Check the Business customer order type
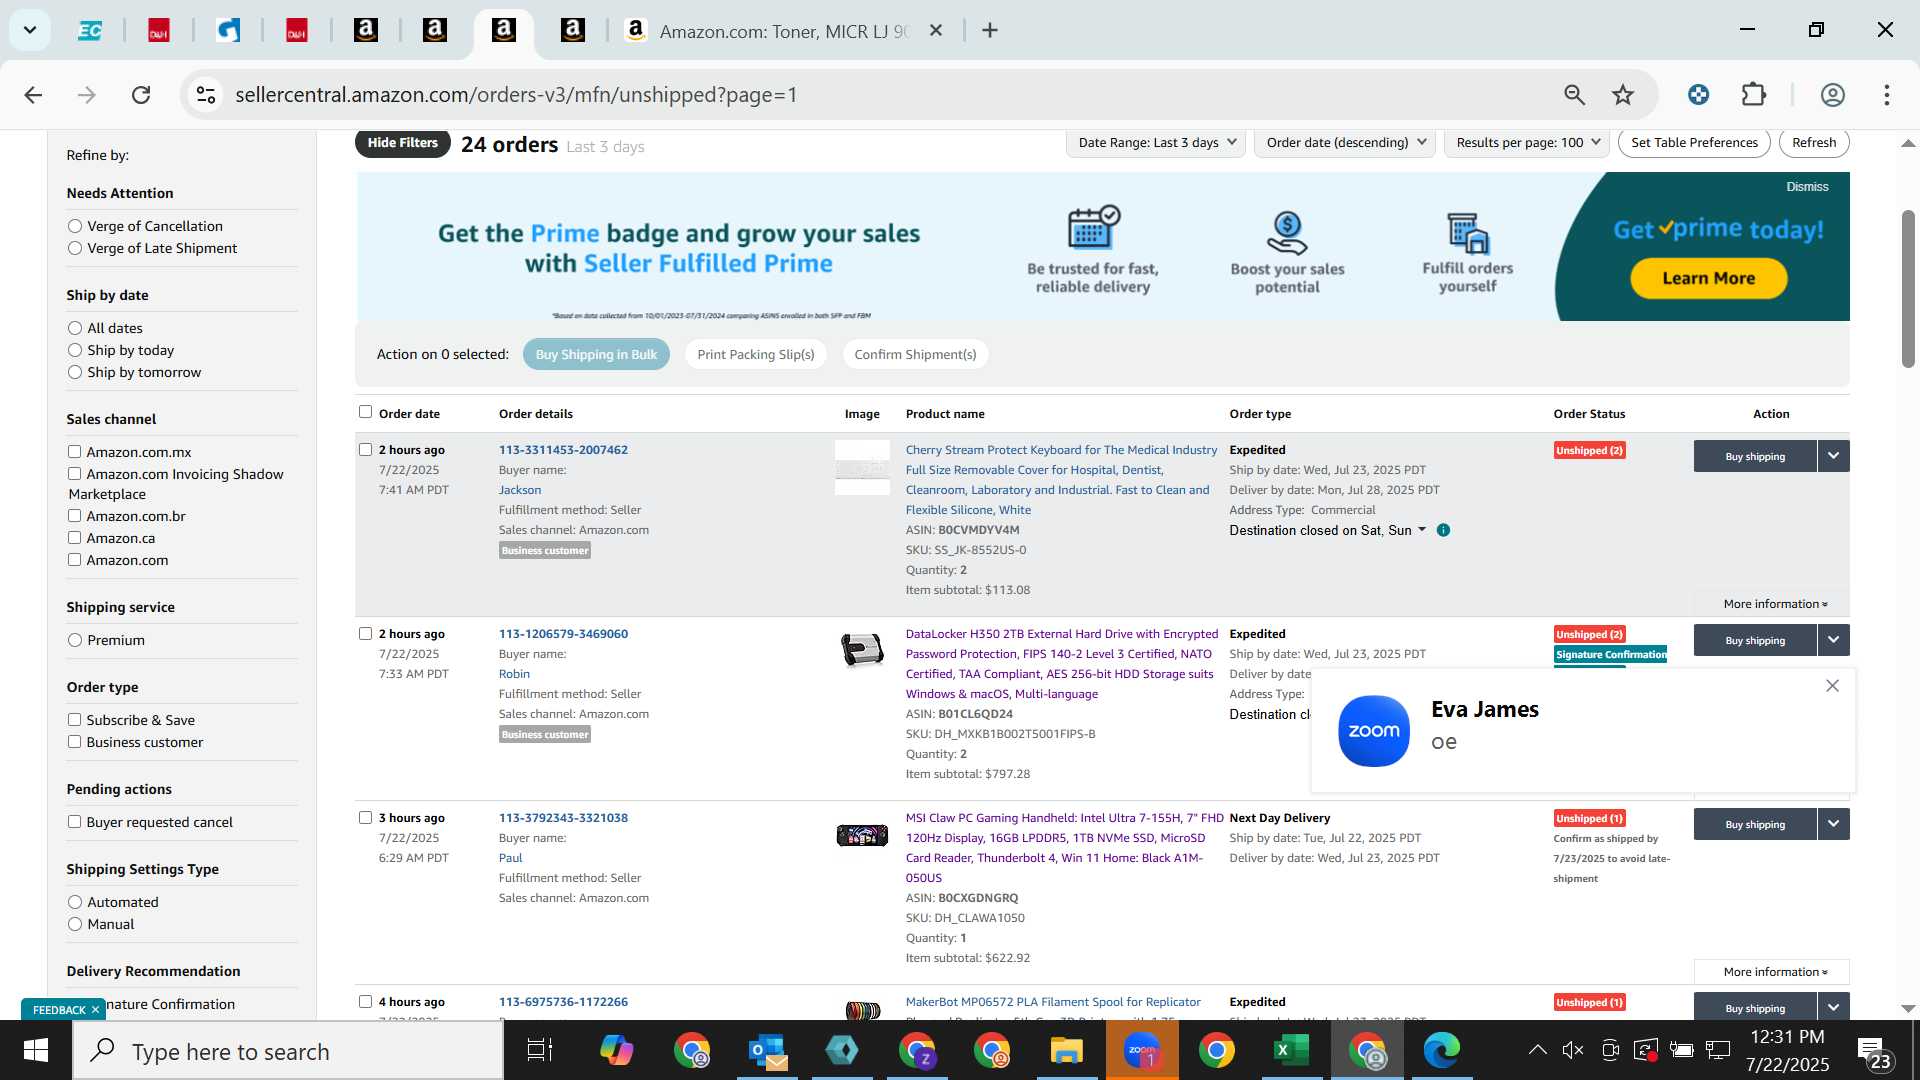The width and height of the screenshot is (1920, 1080). [74, 742]
